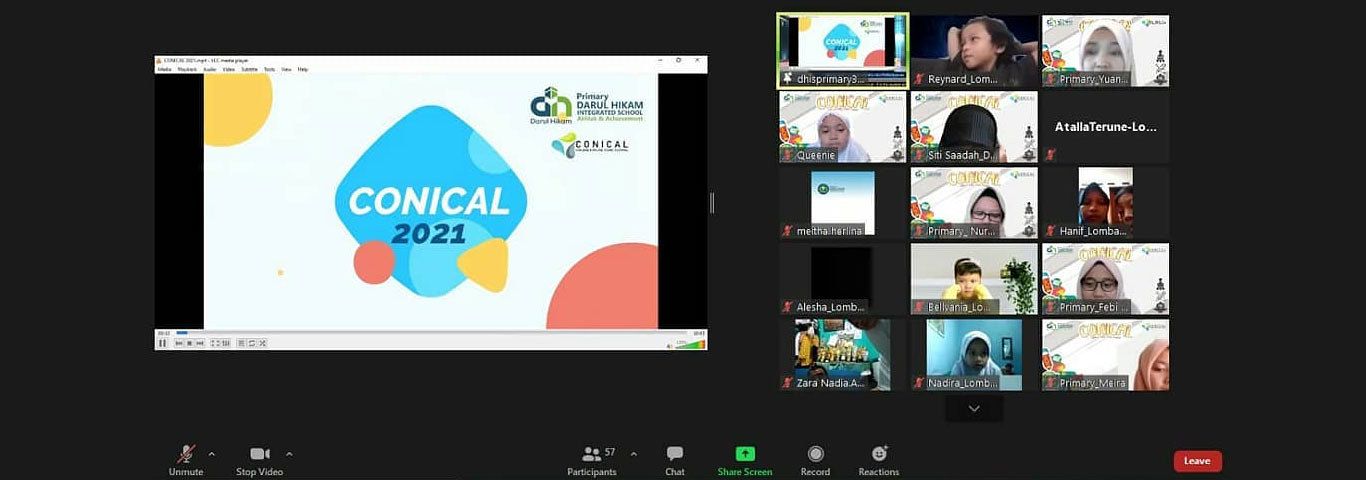Open VLC Media menu
Viewport: 1366px width, 480px height.
click(164, 69)
